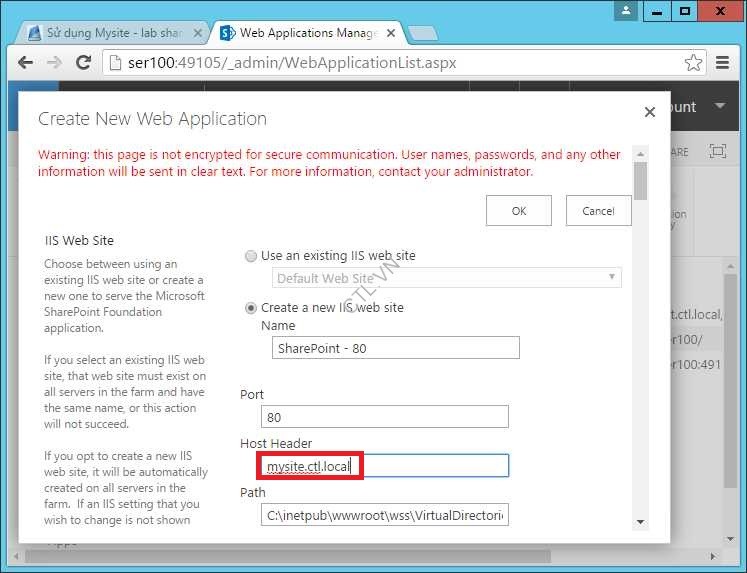Close the Sử dụng Mysite tab
747x573 pixels.
(198, 33)
